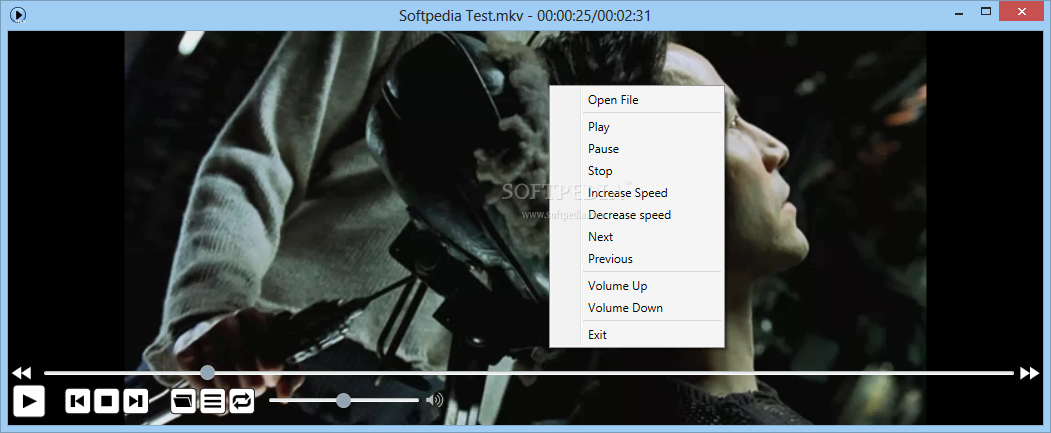Choose Pause in the context menu
This screenshot has width=1051, height=433.
637,149
